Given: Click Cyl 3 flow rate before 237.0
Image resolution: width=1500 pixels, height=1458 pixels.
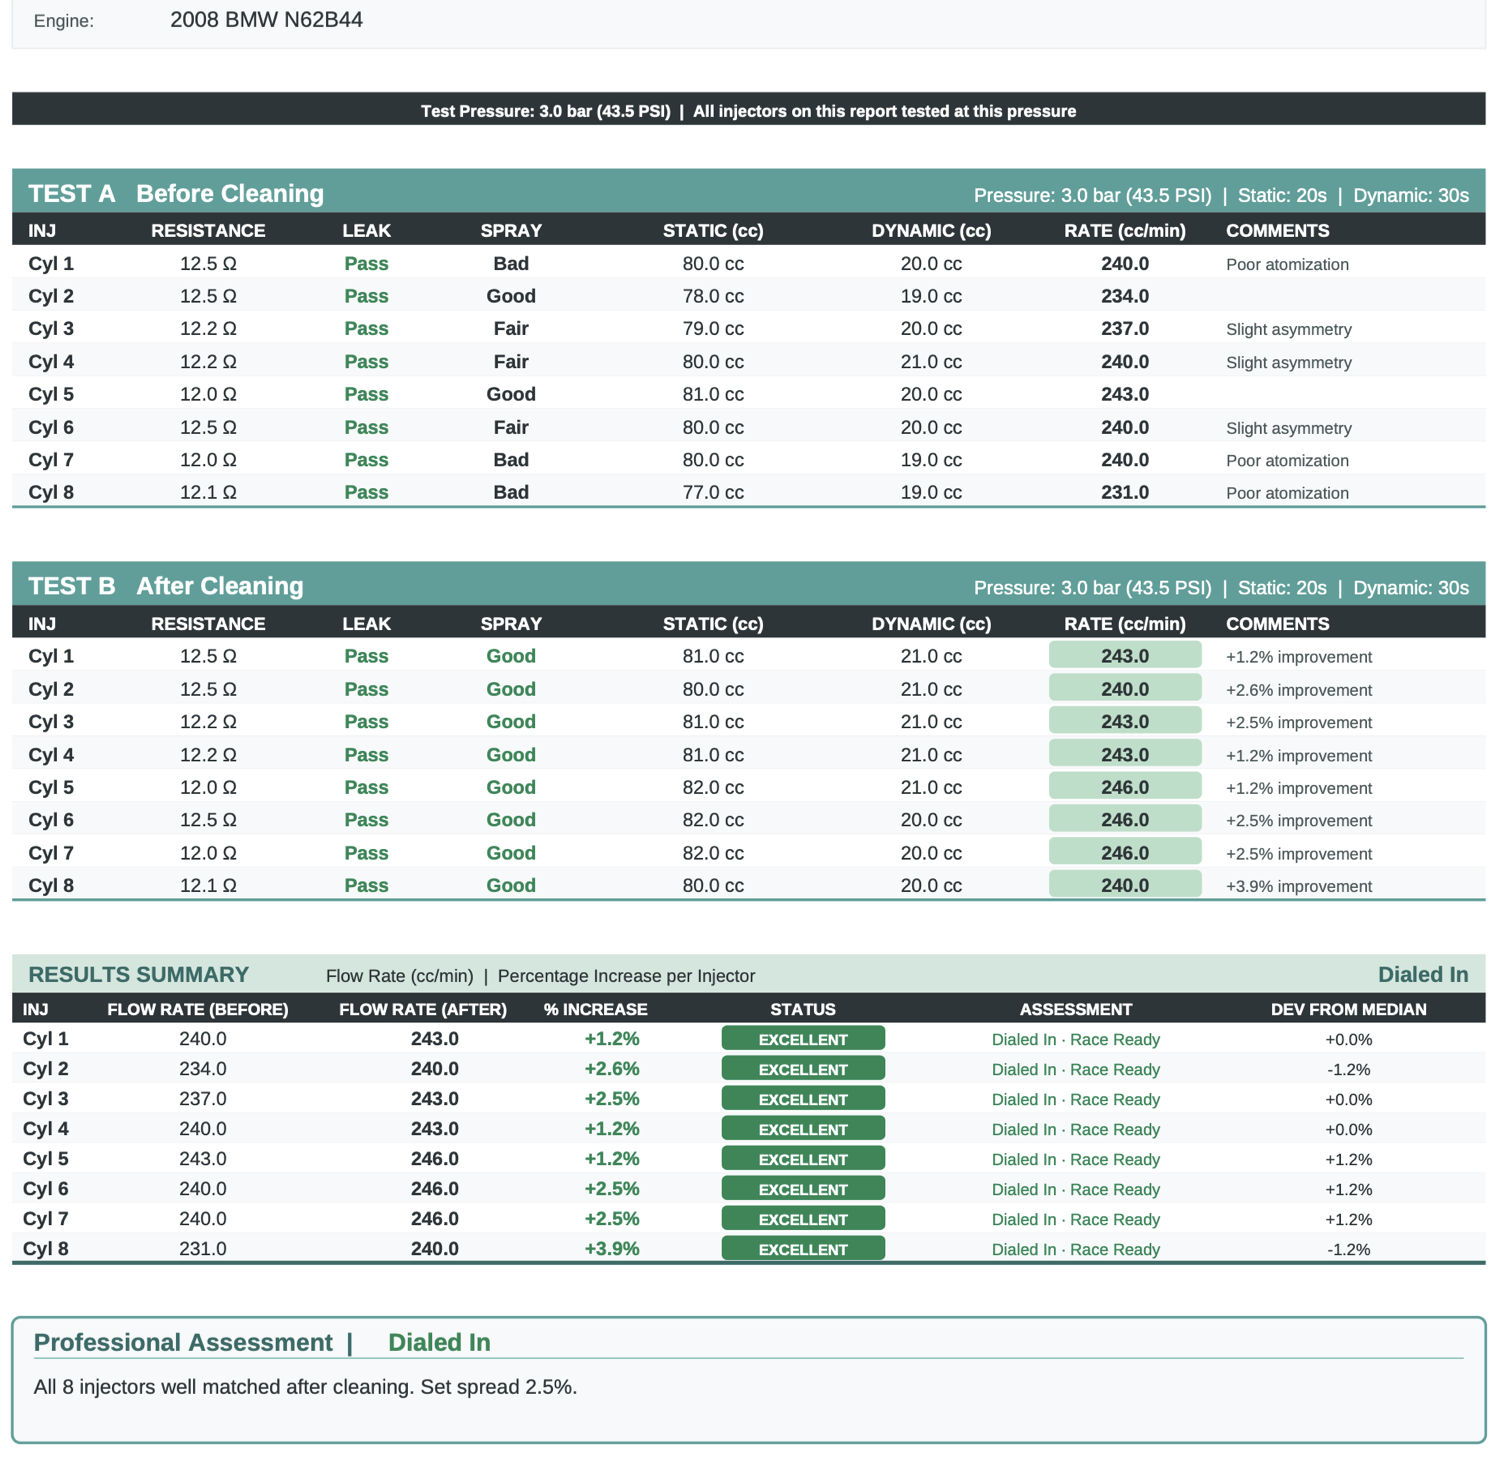Looking at the screenshot, I should (203, 1099).
